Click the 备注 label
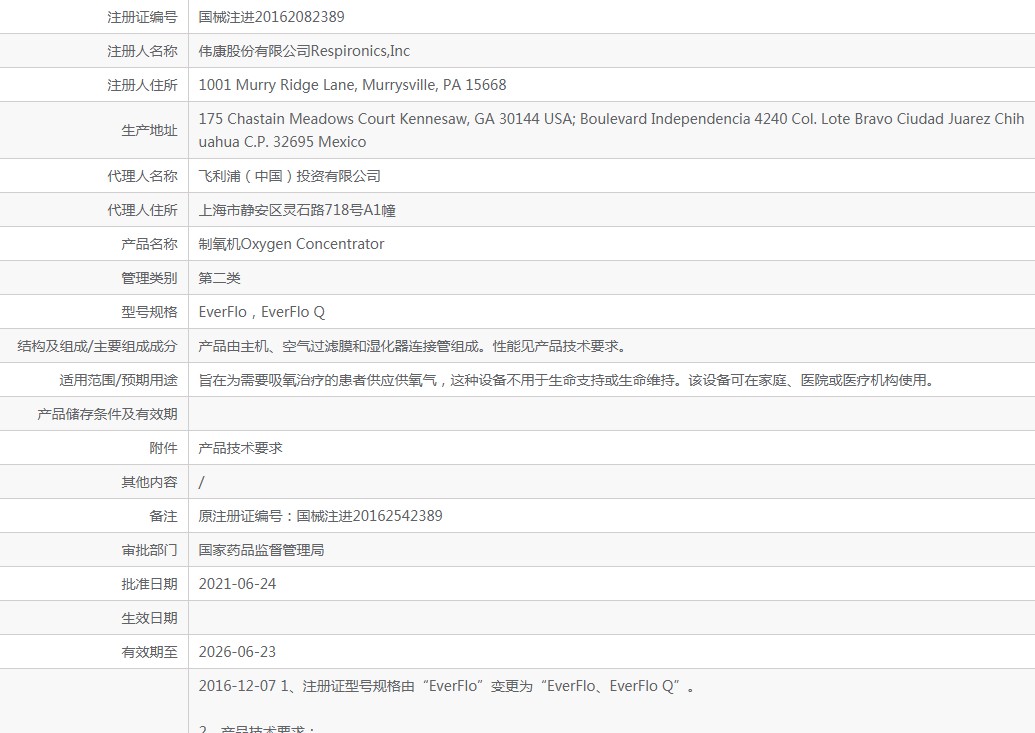This screenshot has height=733, width=1035. [x=164, y=516]
